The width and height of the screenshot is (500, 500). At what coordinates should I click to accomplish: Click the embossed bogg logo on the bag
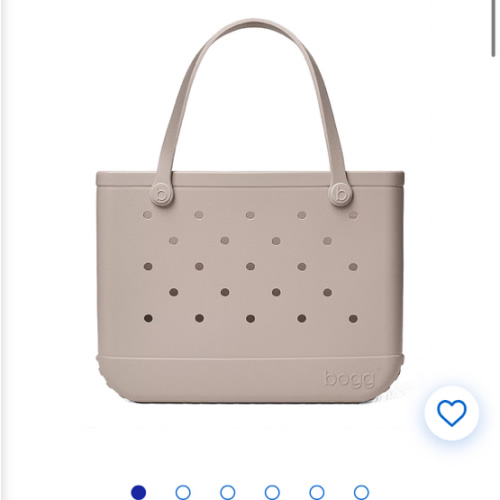pyautogui.click(x=352, y=378)
